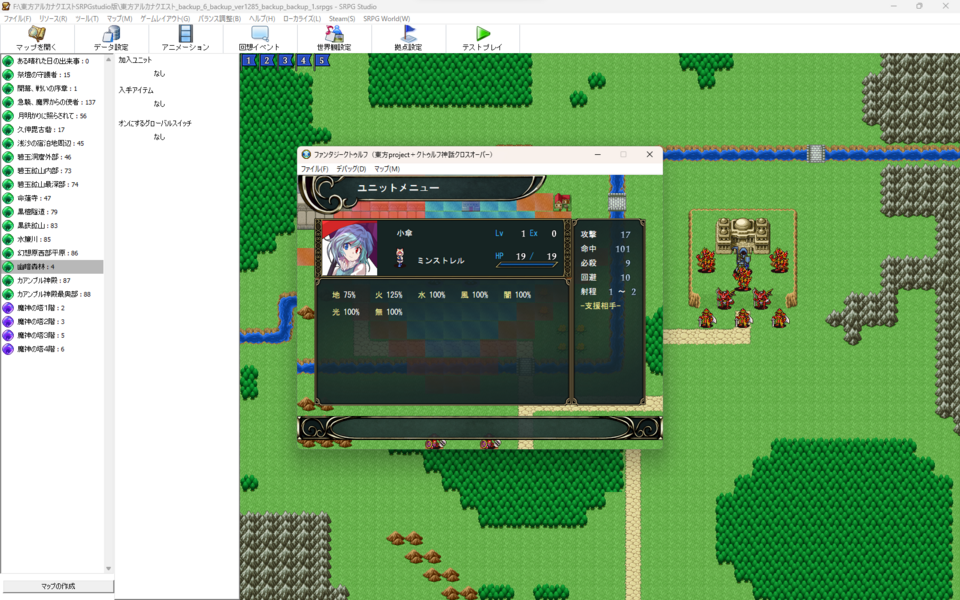Select blue flag tab 1 on map

point(249,60)
